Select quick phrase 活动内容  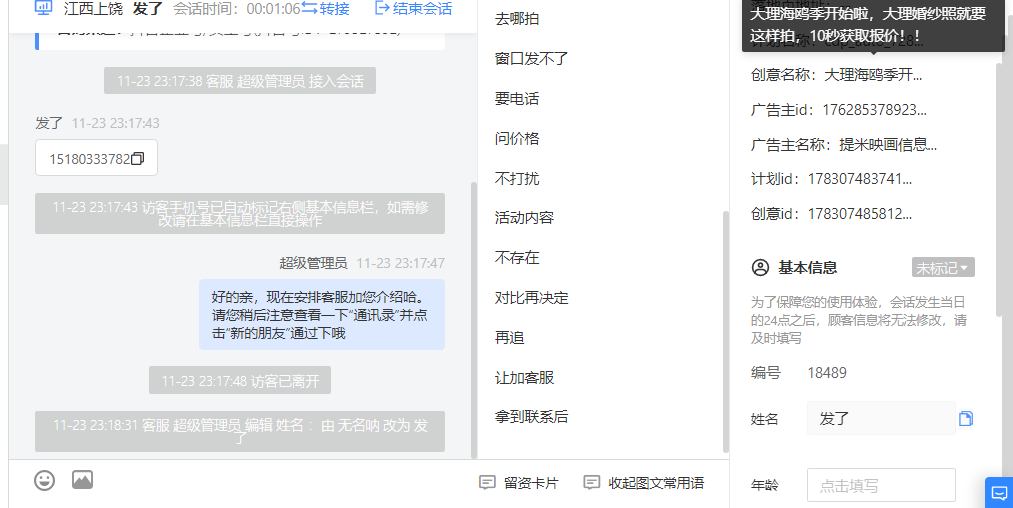click(525, 218)
